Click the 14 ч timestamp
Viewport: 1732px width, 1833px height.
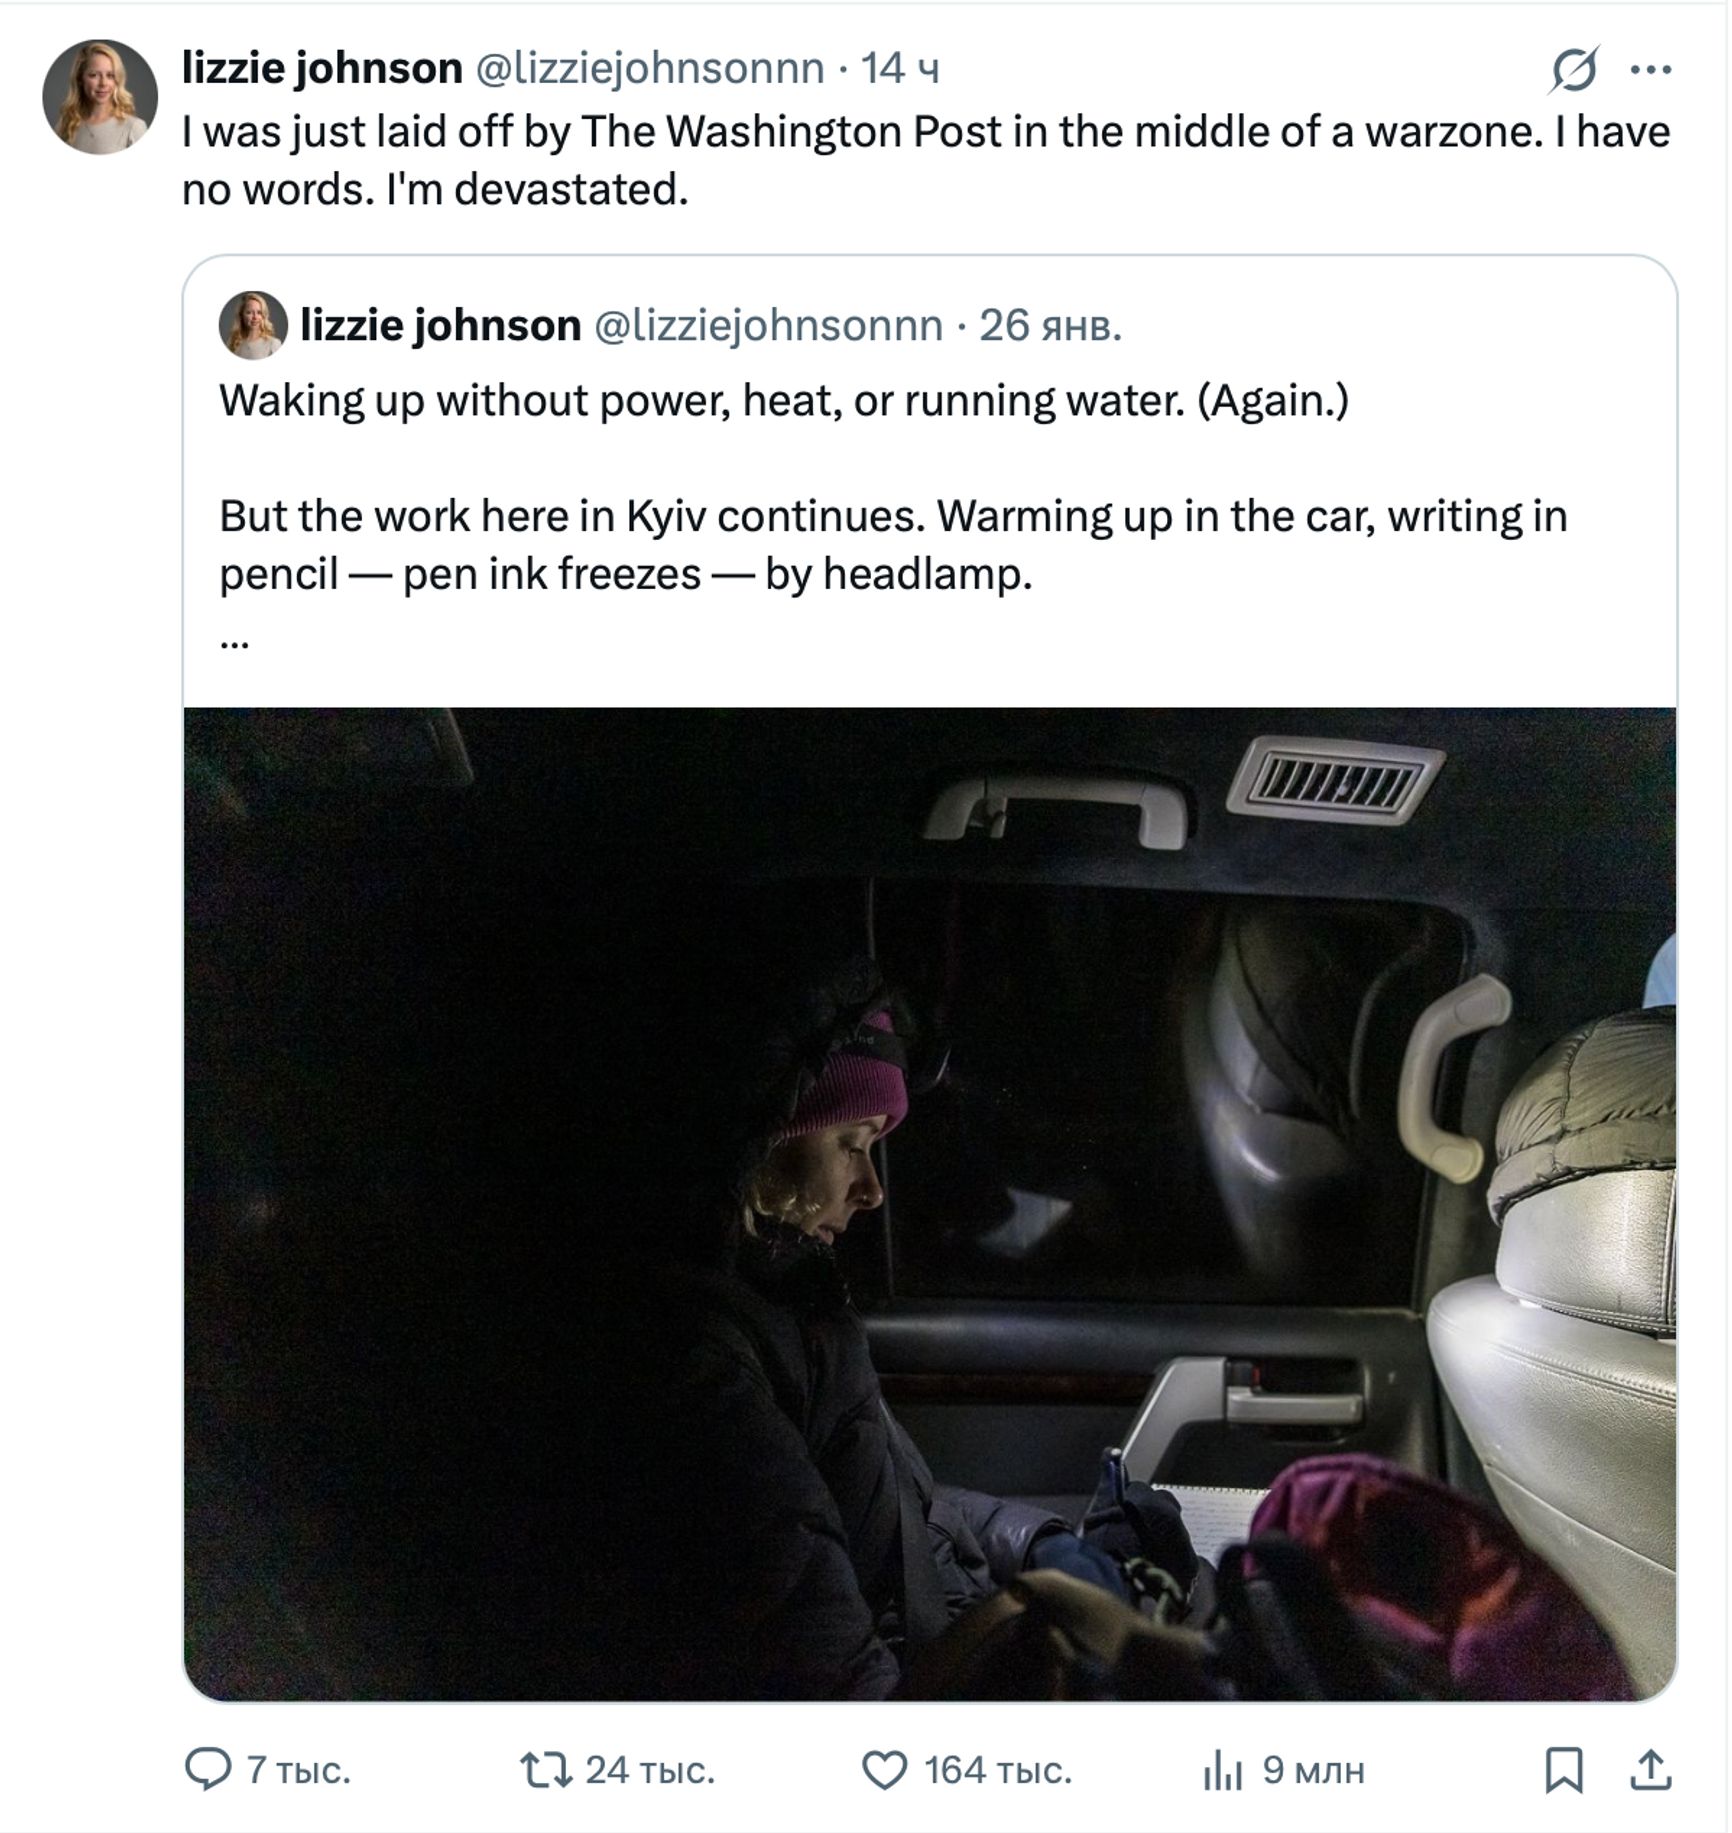[x=900, y=68]
